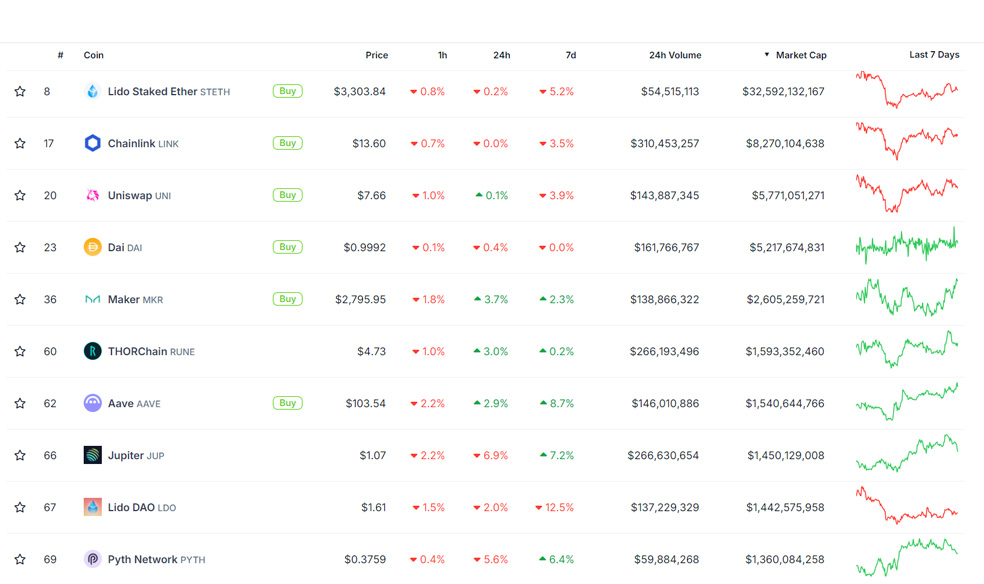Buy Lido Staked Ether

pos(287,91)
